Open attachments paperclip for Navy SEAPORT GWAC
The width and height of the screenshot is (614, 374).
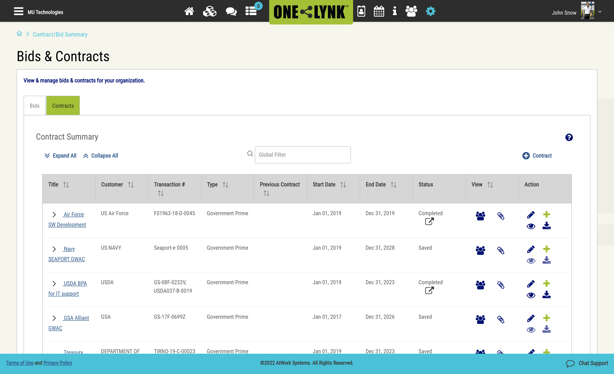(500, 250)
